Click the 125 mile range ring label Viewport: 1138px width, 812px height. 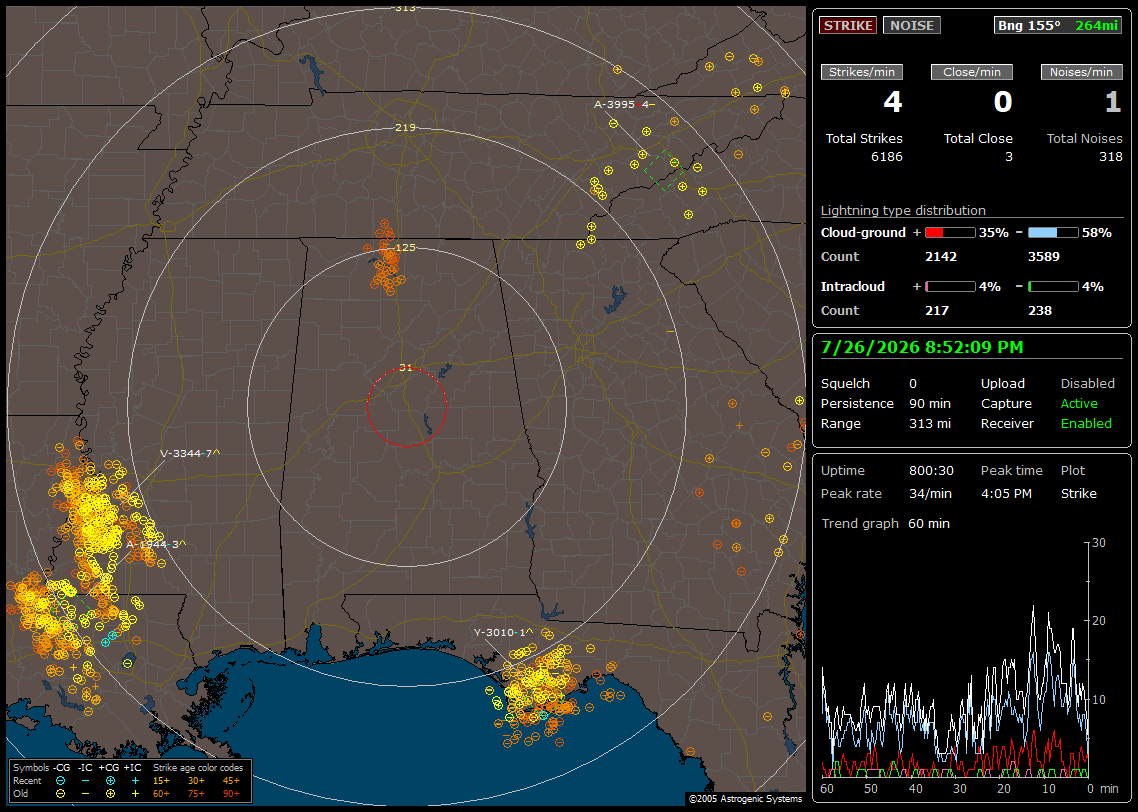coord(406,247)
